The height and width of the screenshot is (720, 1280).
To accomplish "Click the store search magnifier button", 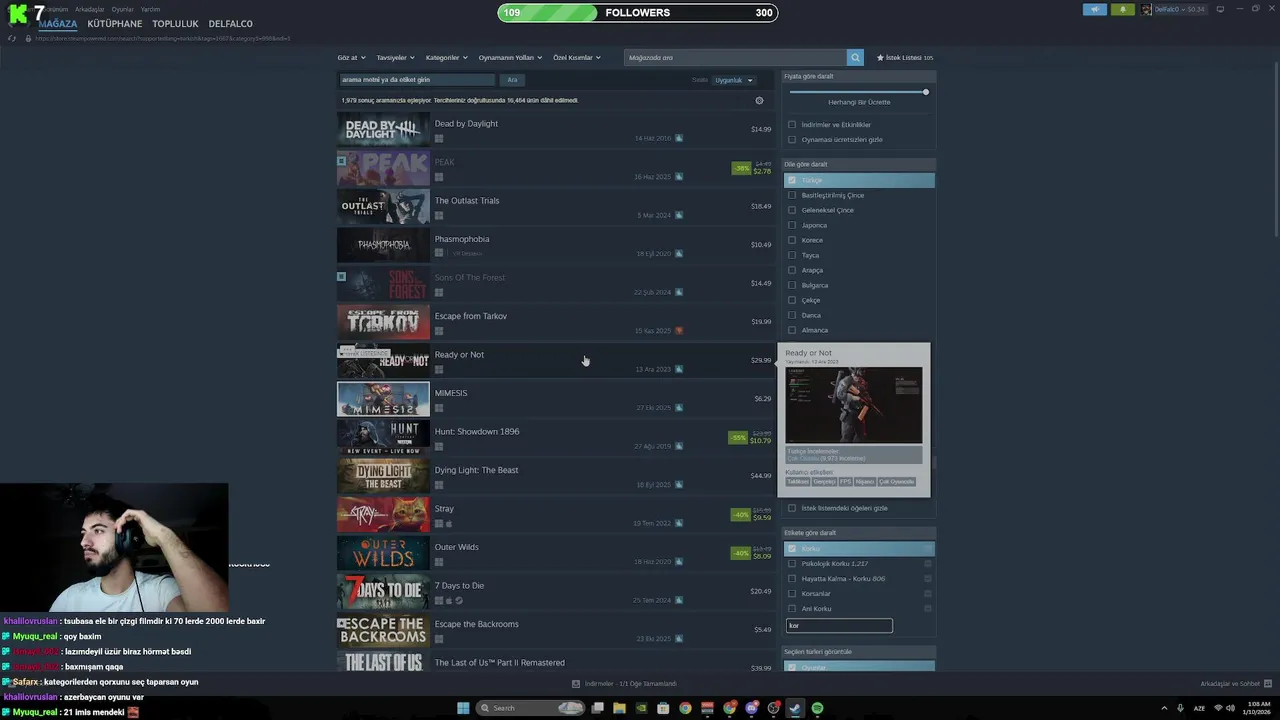I will [x=855, y=58].
